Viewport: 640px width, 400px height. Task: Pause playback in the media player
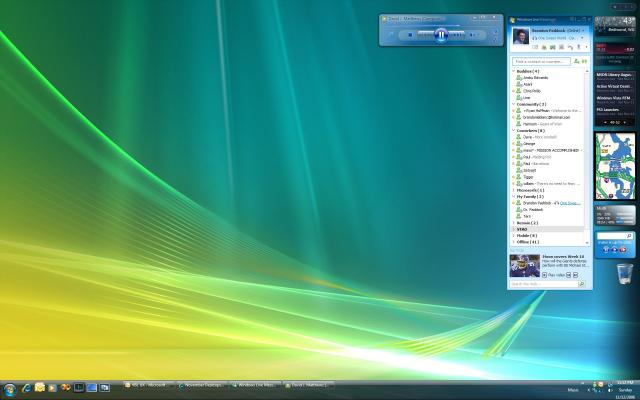pos(441,35)
